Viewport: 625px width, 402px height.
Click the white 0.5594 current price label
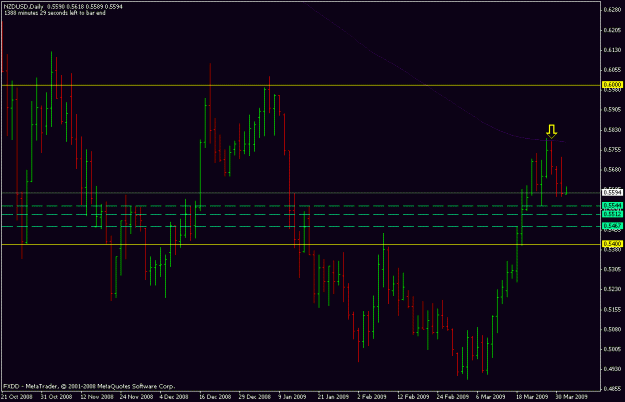[613, 193]
